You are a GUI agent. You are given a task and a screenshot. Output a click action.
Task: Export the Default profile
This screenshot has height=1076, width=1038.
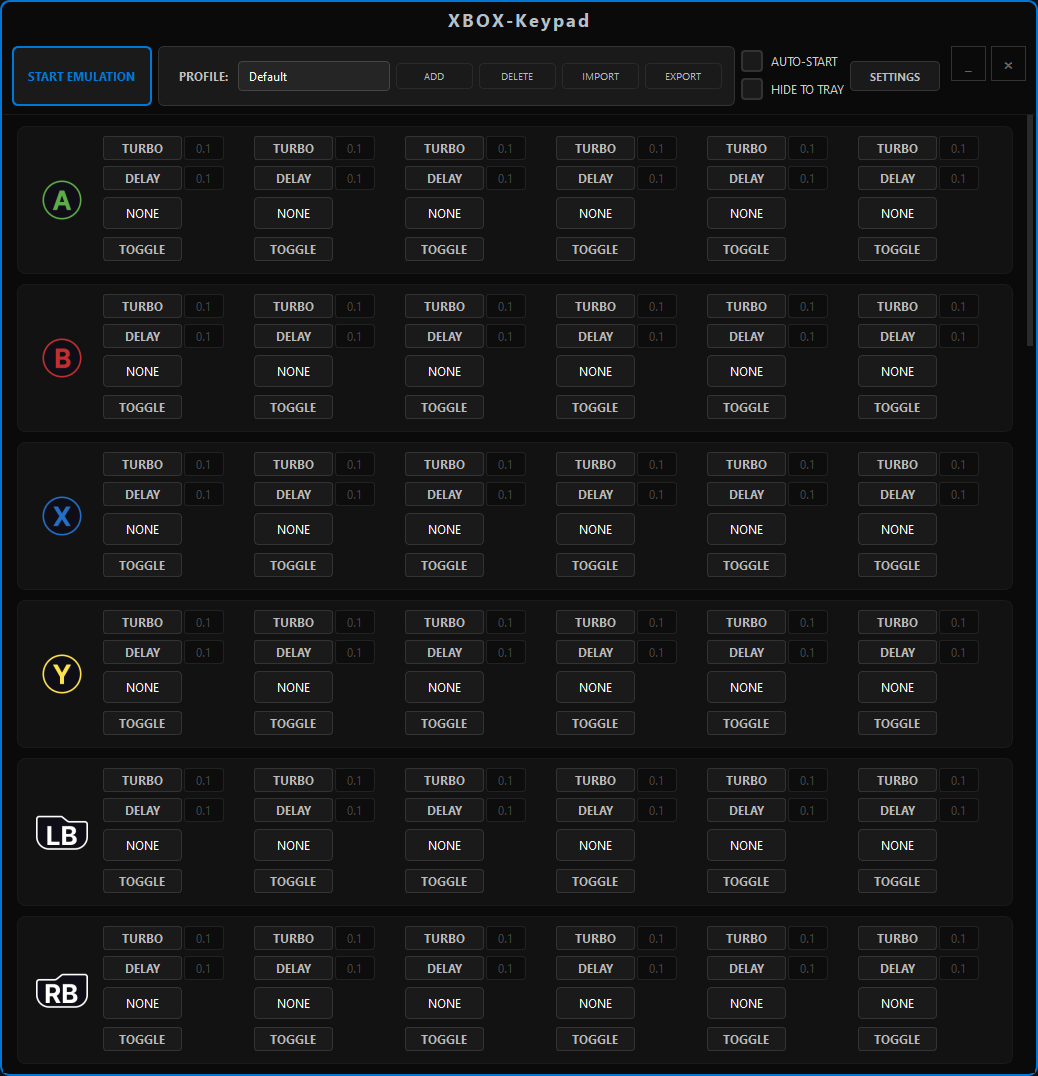pyautogui.click(x=683, y=75)
